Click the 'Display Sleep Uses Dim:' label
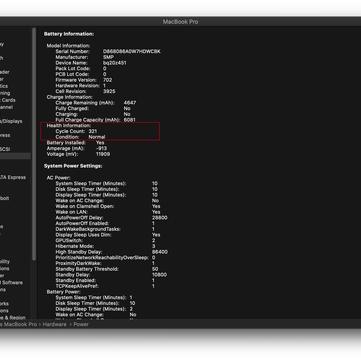This screenshot has height=361, width=361. click(83, 235)
